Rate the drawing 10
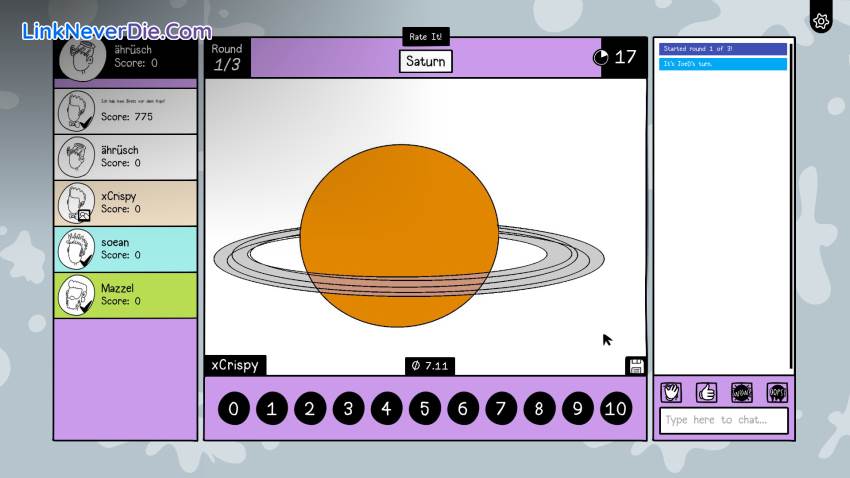850x478 pixels. 616,408
